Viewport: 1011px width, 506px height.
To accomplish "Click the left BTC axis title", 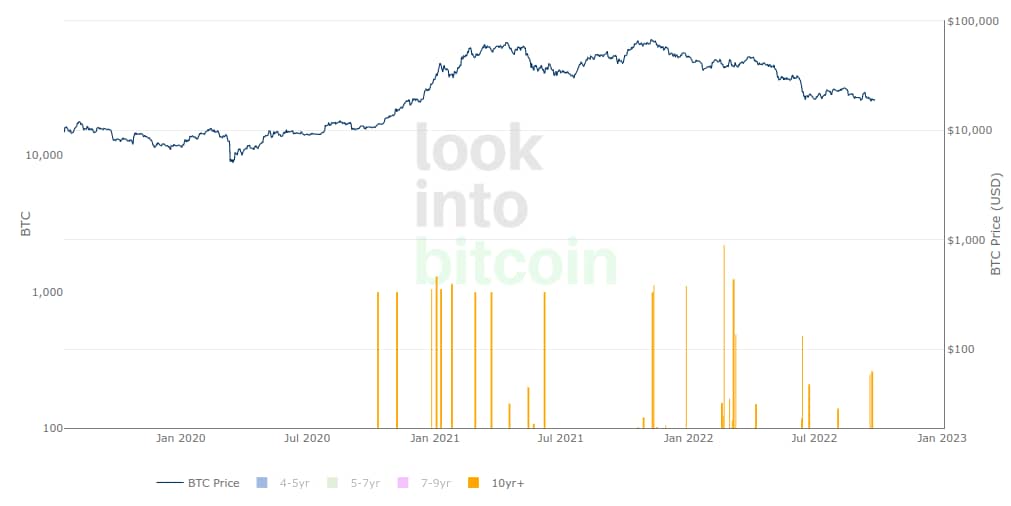I will (x=26, y=224).
